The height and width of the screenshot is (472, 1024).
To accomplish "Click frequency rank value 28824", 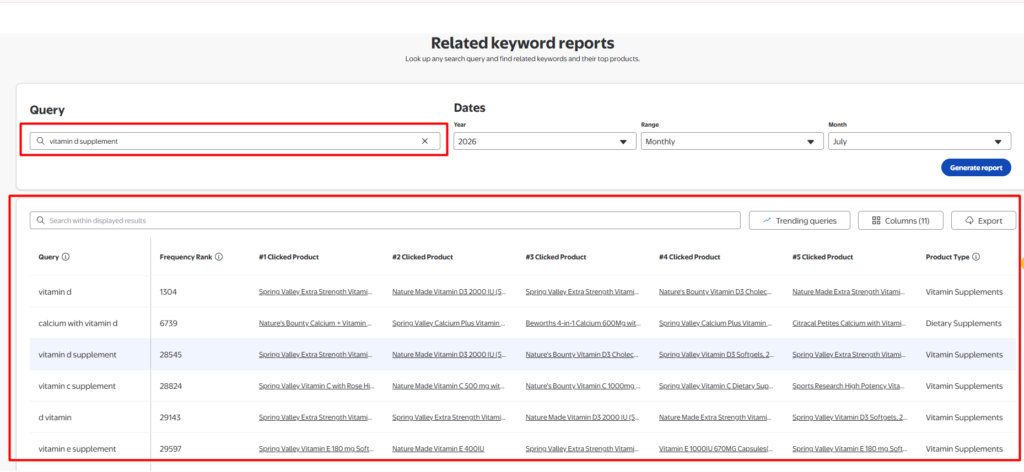I will (x=170, y=386).
